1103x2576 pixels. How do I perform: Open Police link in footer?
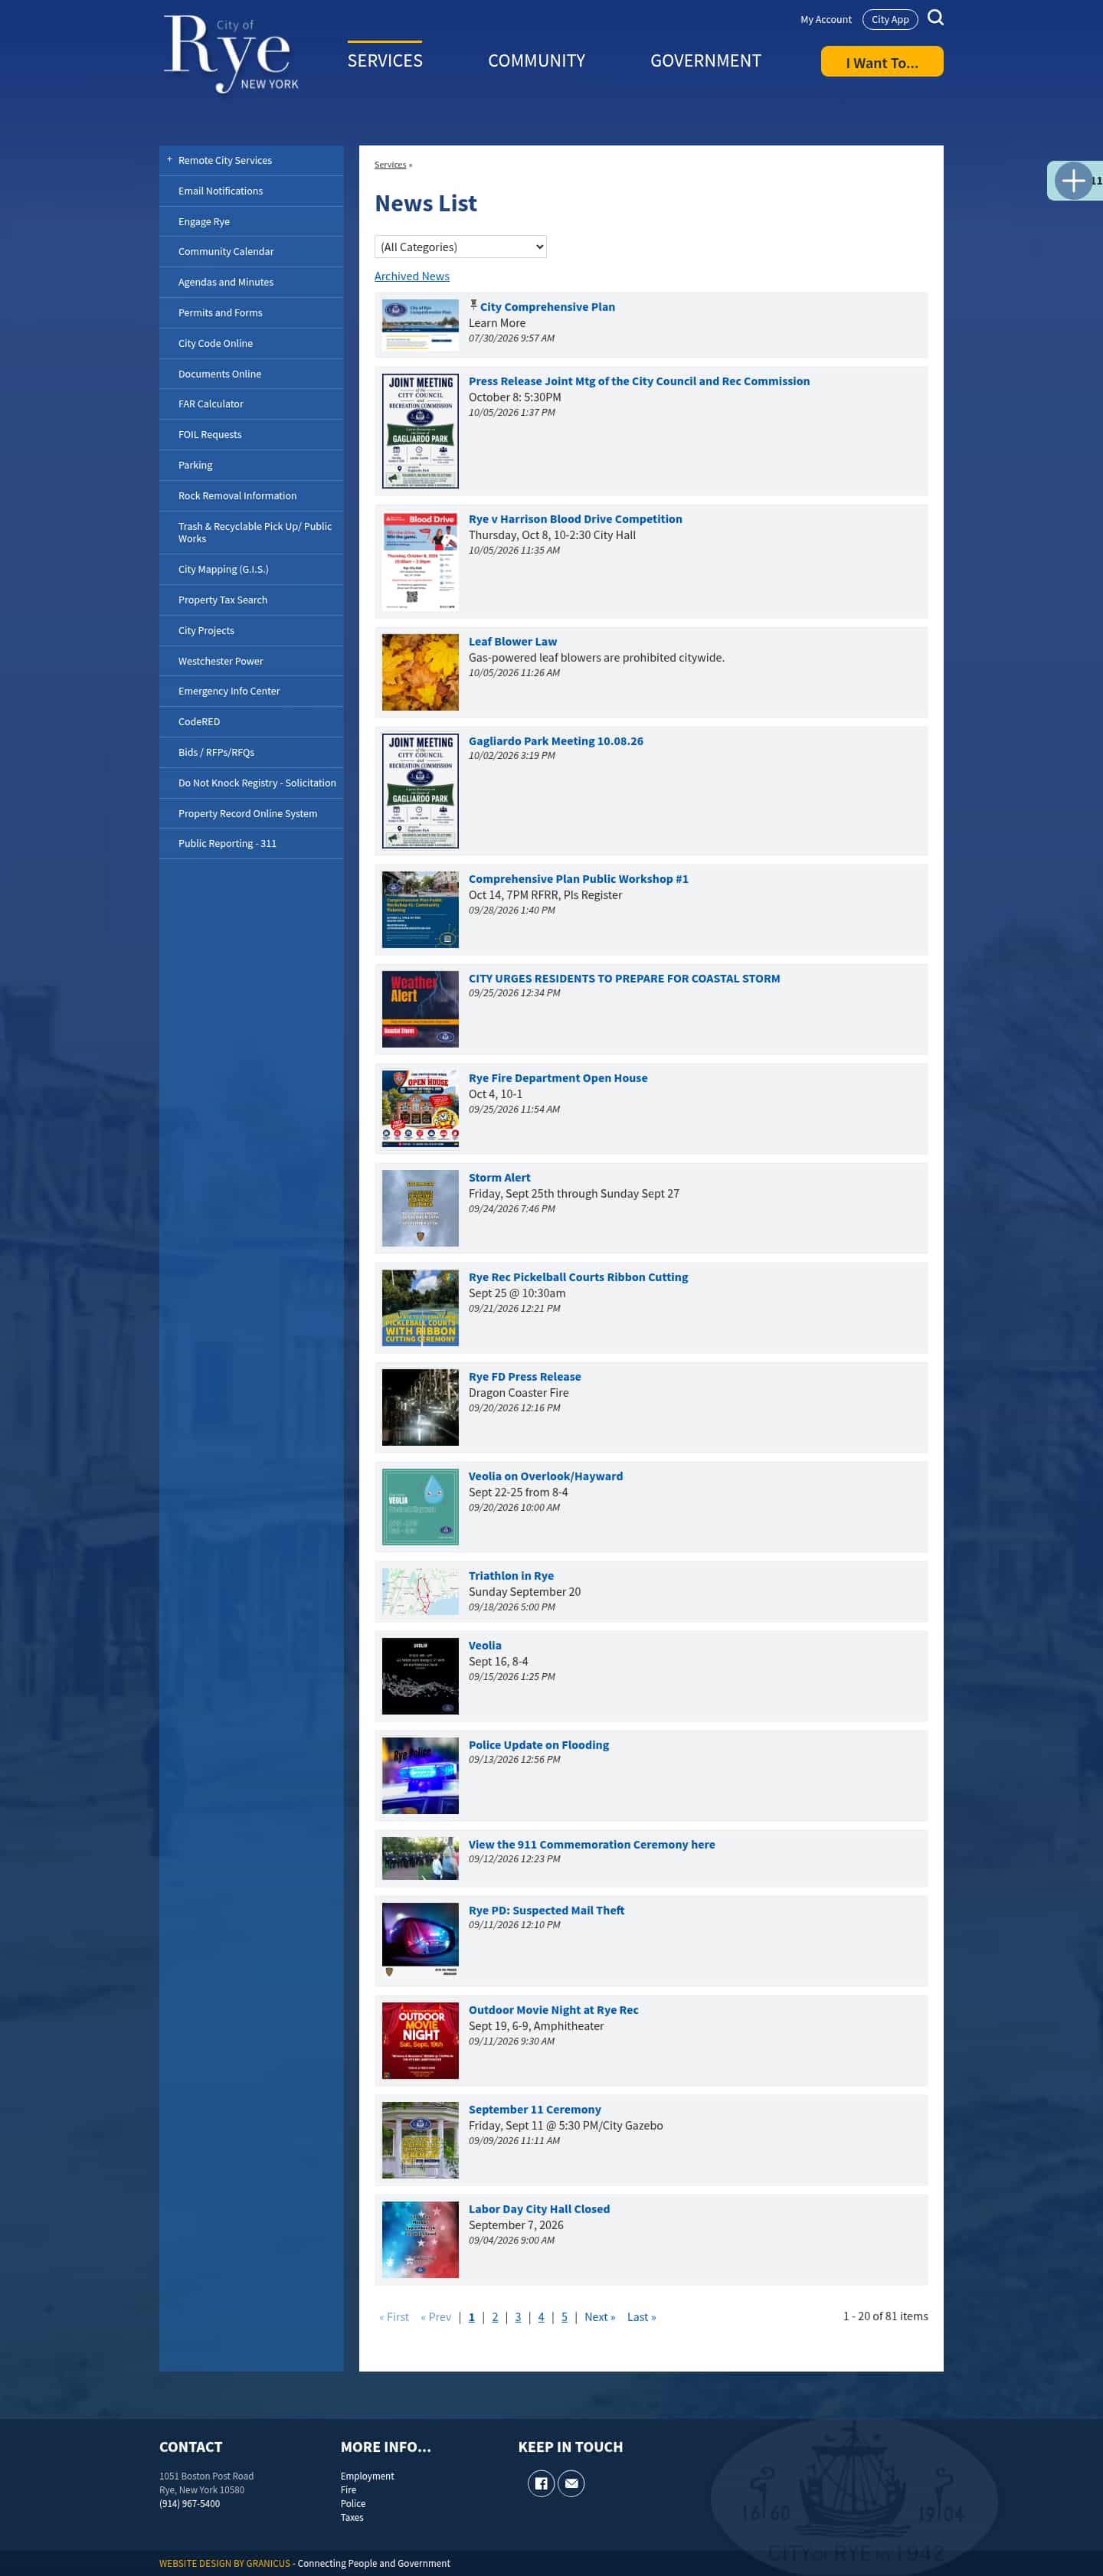pos(353,2504)
